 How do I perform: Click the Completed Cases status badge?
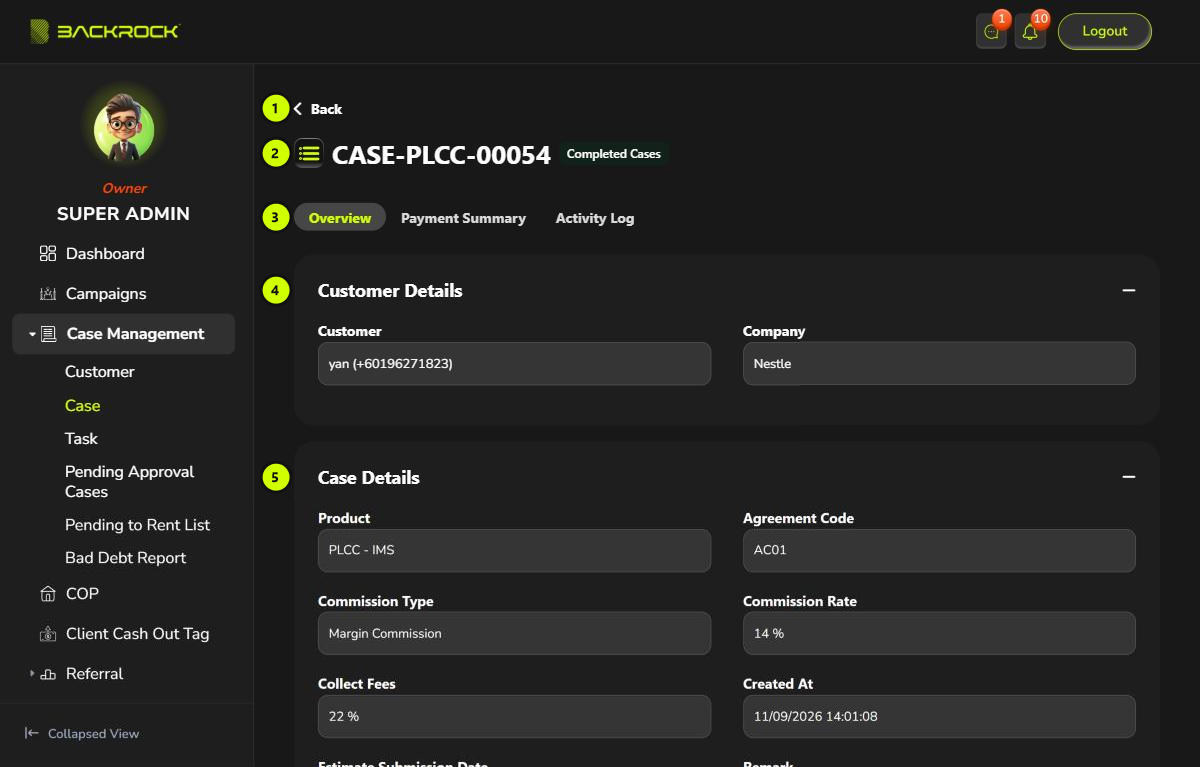[x=614, y=154]
